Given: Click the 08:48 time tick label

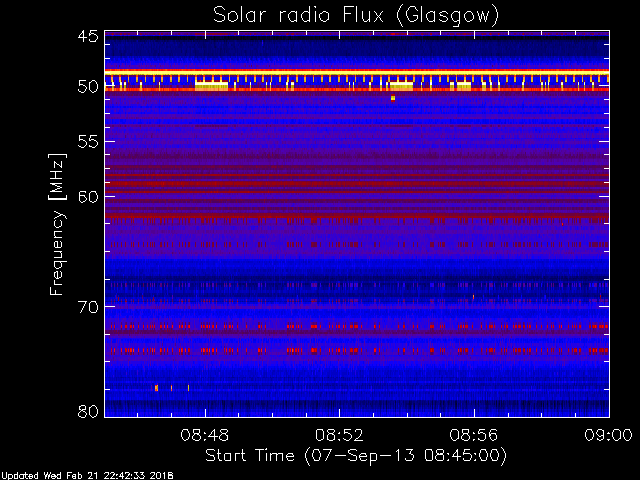Looking at the screenshot, I should coord(204,435).
